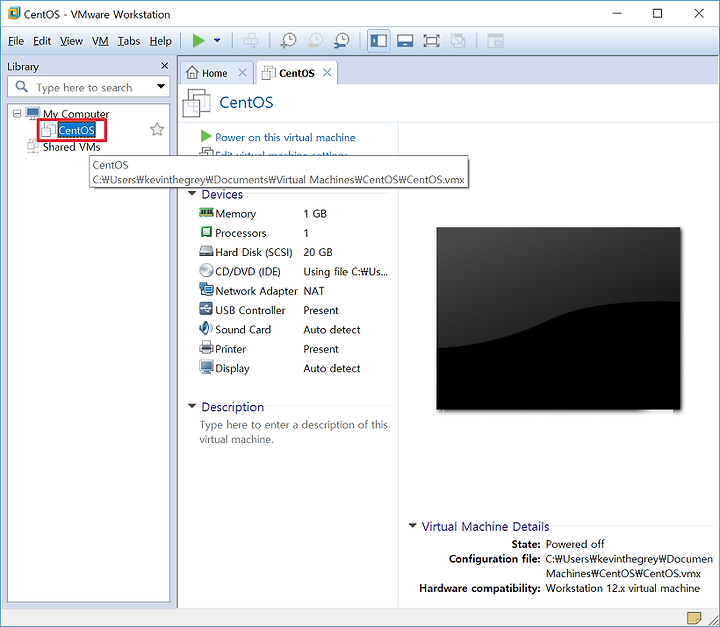720x627 pixels.
Task: Click the Network Adapter icon
Action: click(206, 289)
